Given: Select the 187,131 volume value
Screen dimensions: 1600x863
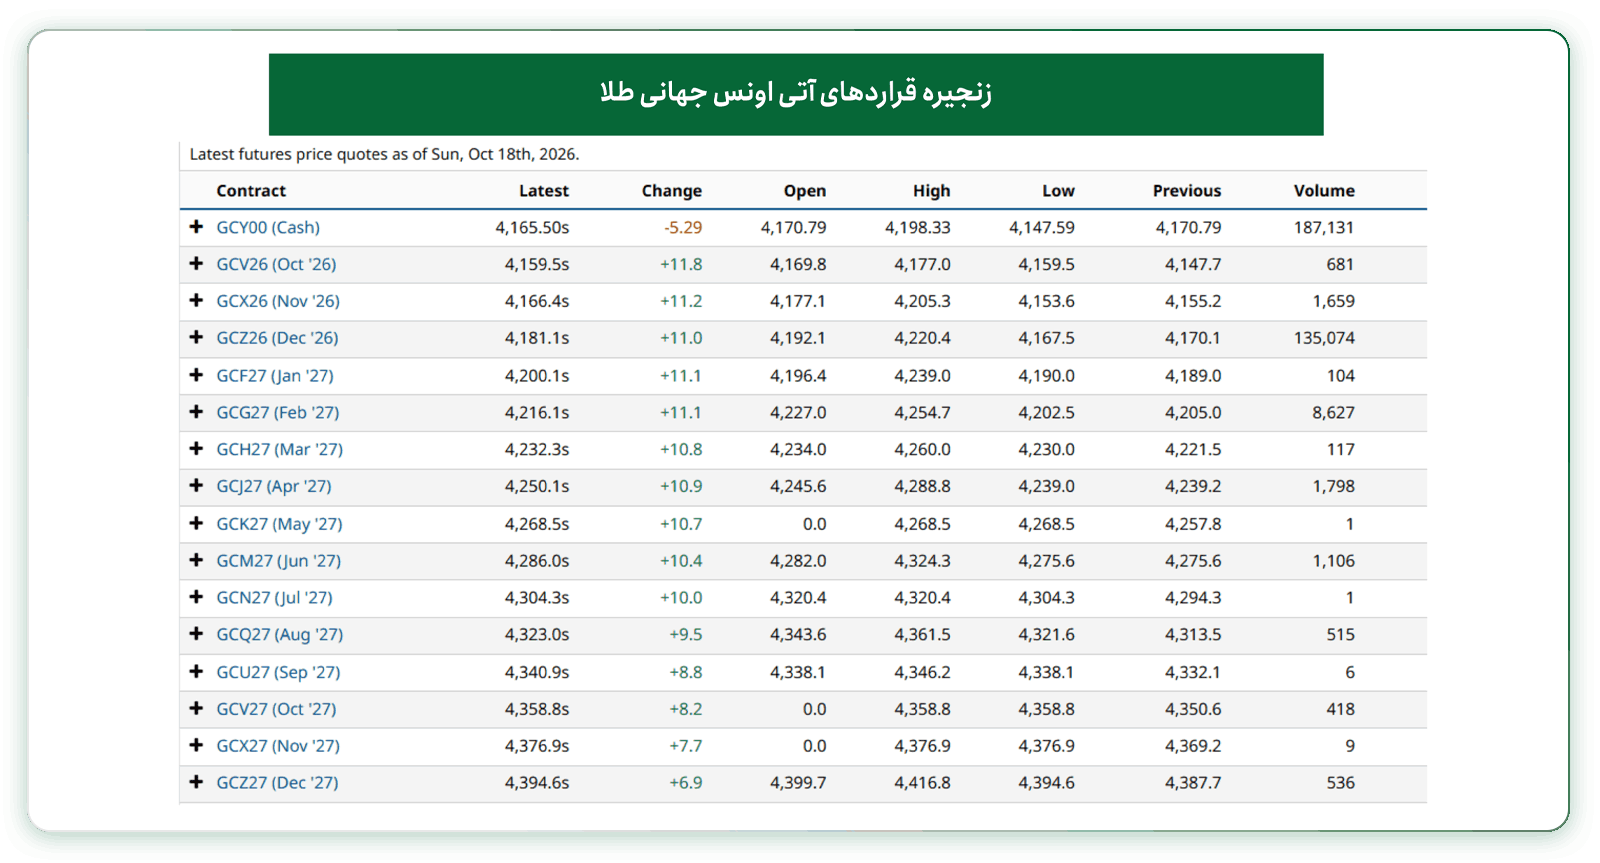Looking at the screenshot, I should 1324,227.
